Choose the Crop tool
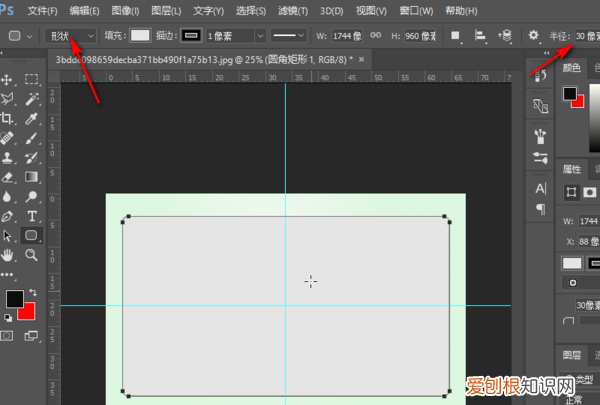The image size is (600, 405). 8,118
